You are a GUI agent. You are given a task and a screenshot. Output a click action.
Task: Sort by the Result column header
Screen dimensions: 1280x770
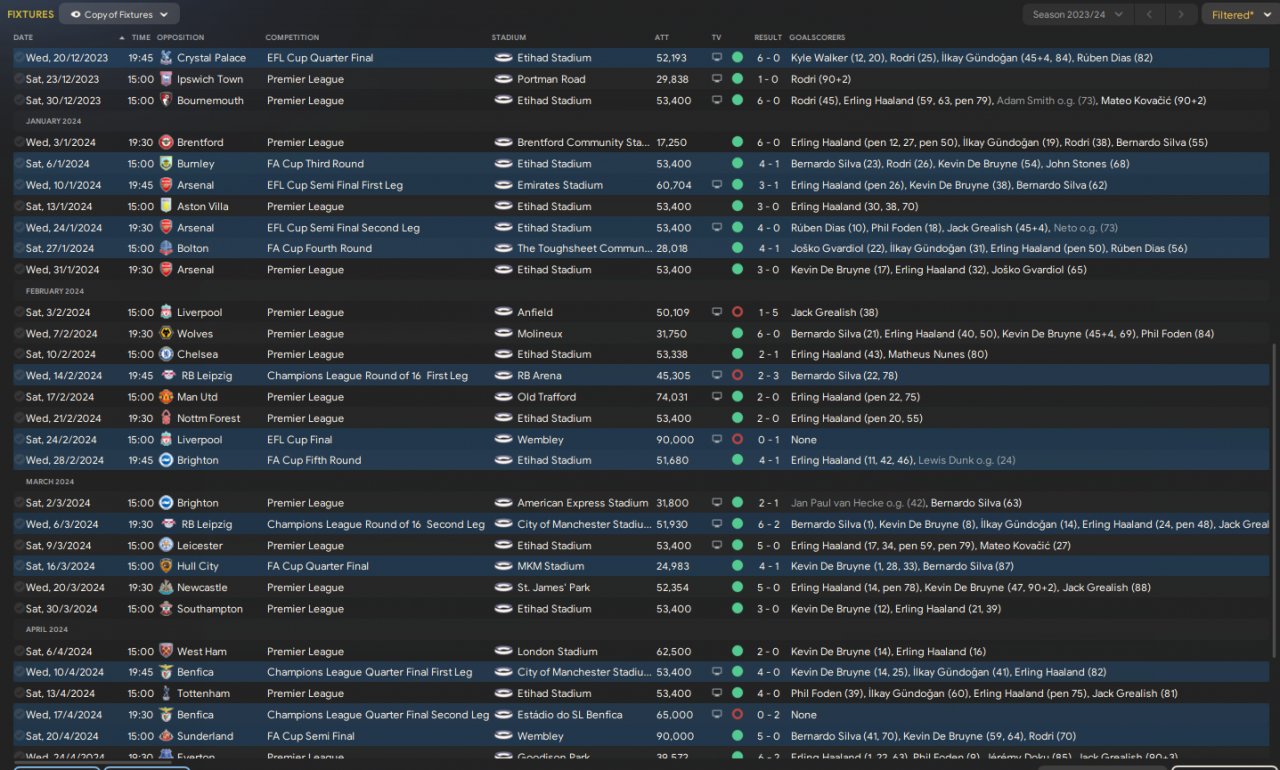point(768,38)
